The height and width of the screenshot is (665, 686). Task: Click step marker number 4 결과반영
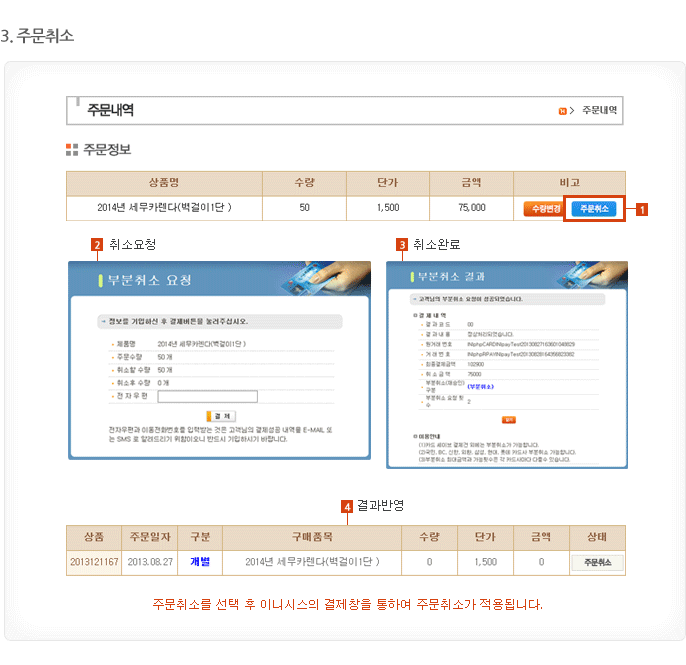[x=347, y=507]
